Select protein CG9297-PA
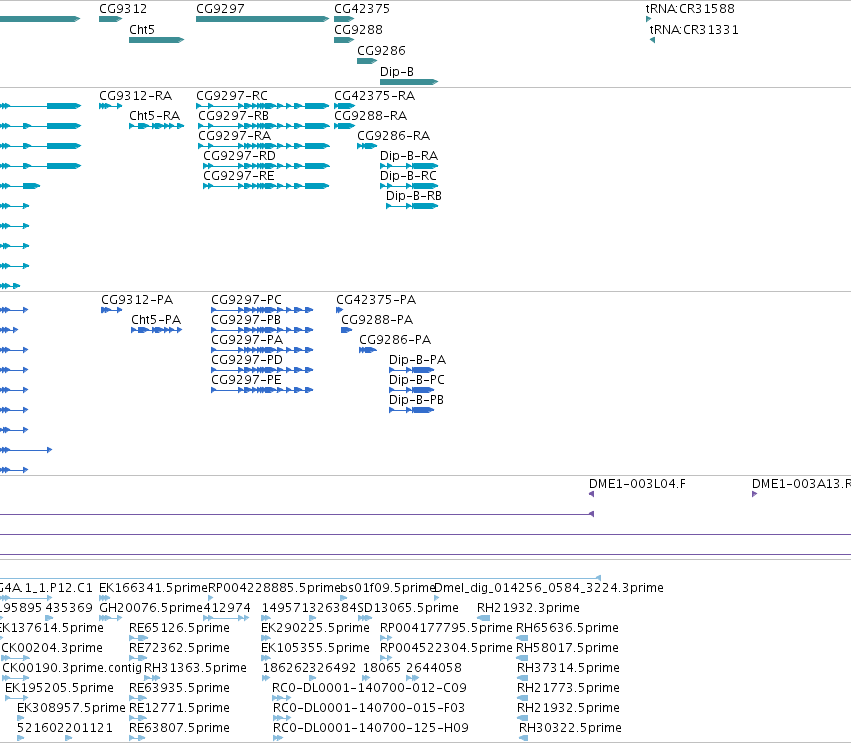The height and width of the screenshot is (743, 851). pyautogui.click(x=247, y=340)
